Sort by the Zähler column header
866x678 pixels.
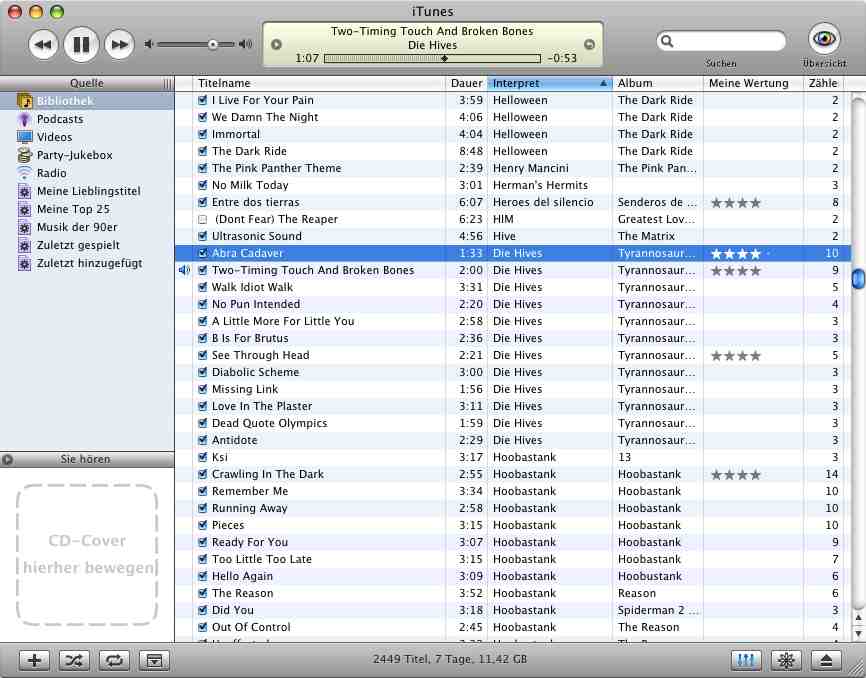pos(823,83)
